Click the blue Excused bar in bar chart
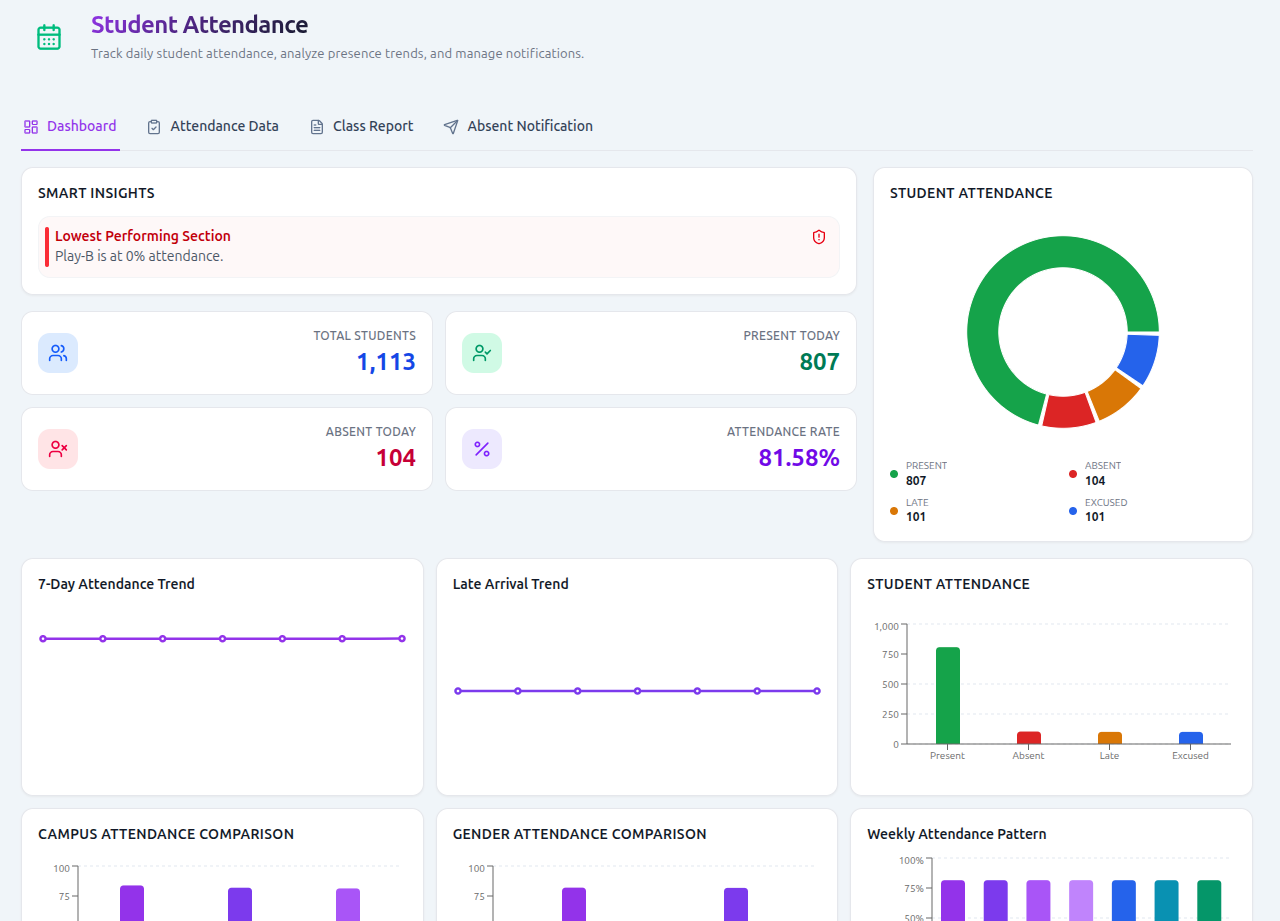The height and width of the screenshot is (921, 1280). pos(1191,738)
